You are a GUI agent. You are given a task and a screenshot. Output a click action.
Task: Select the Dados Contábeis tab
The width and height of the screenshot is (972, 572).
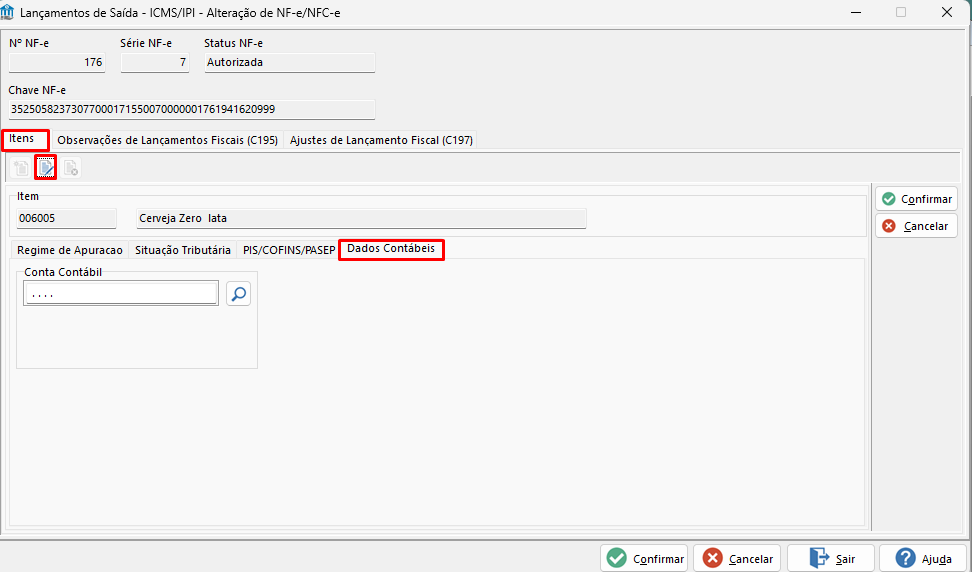click(x=391, y=249)
